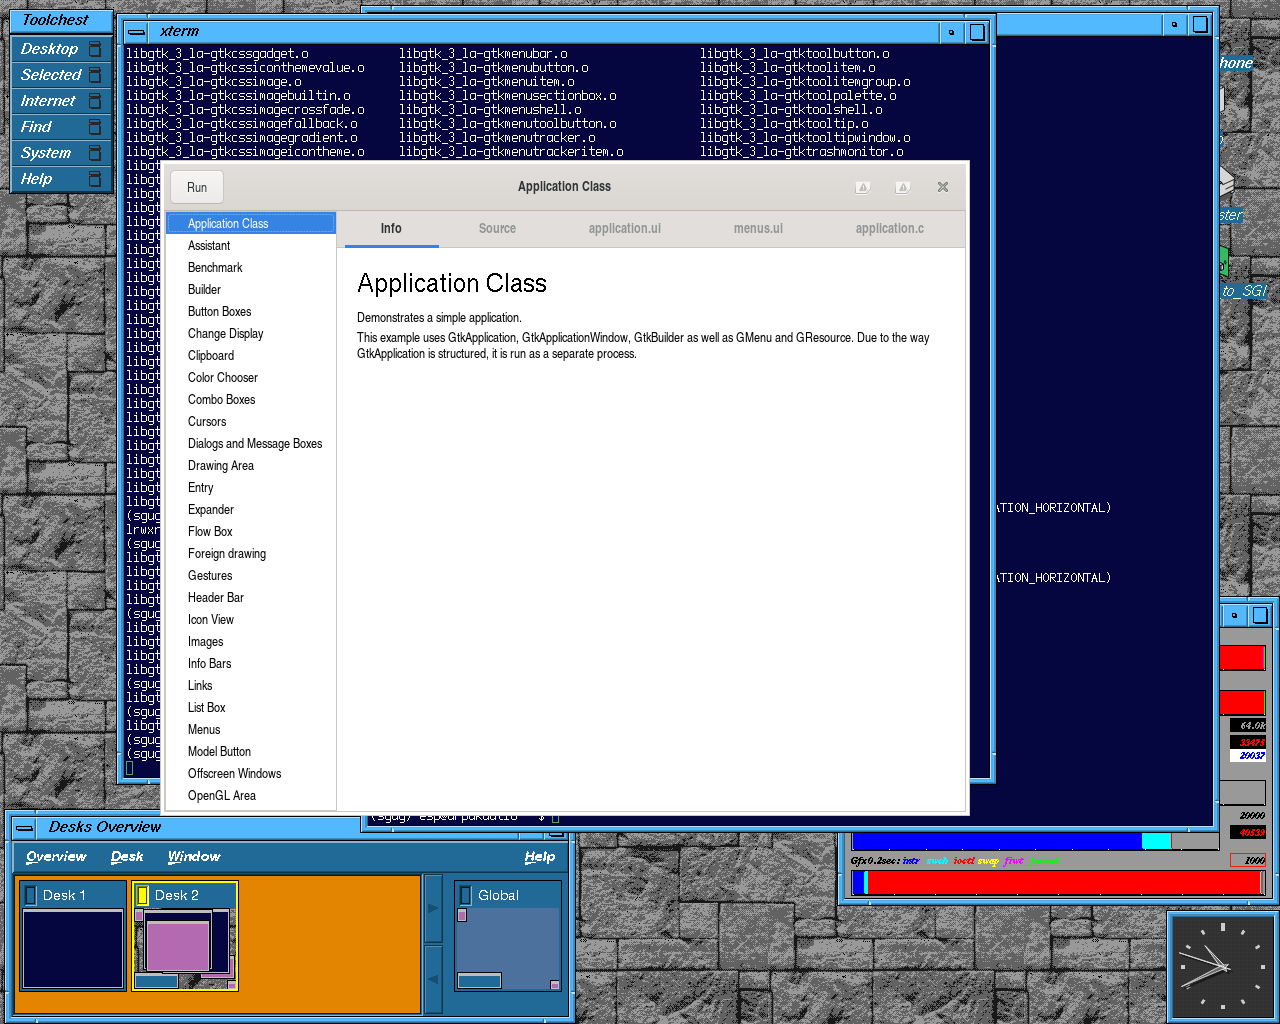
Task: Open the application.c tab
Action: point(890,229)
